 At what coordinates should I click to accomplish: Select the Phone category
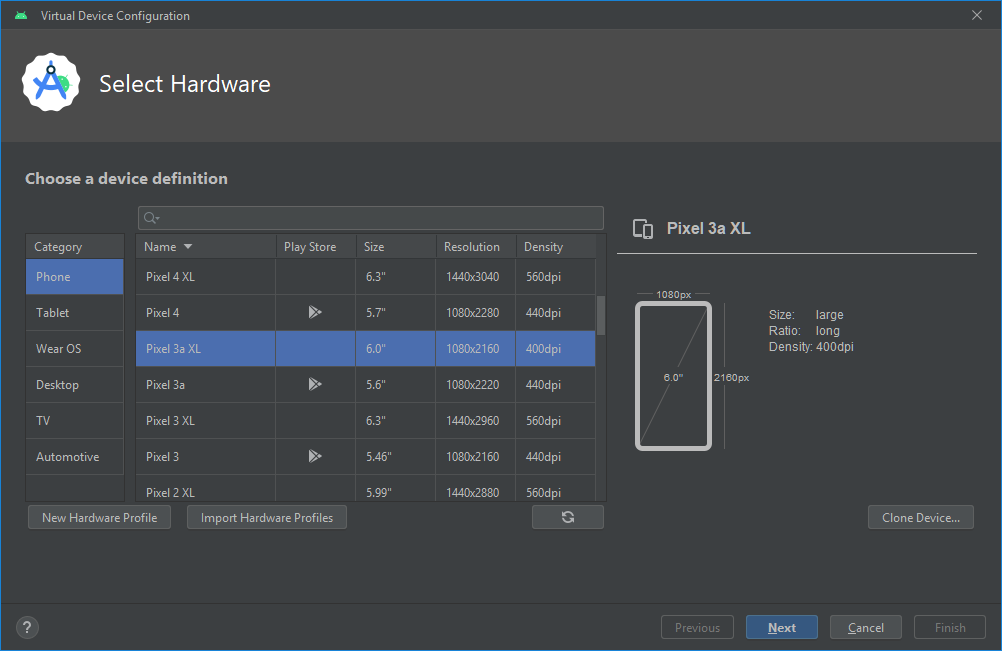[75, 277]
